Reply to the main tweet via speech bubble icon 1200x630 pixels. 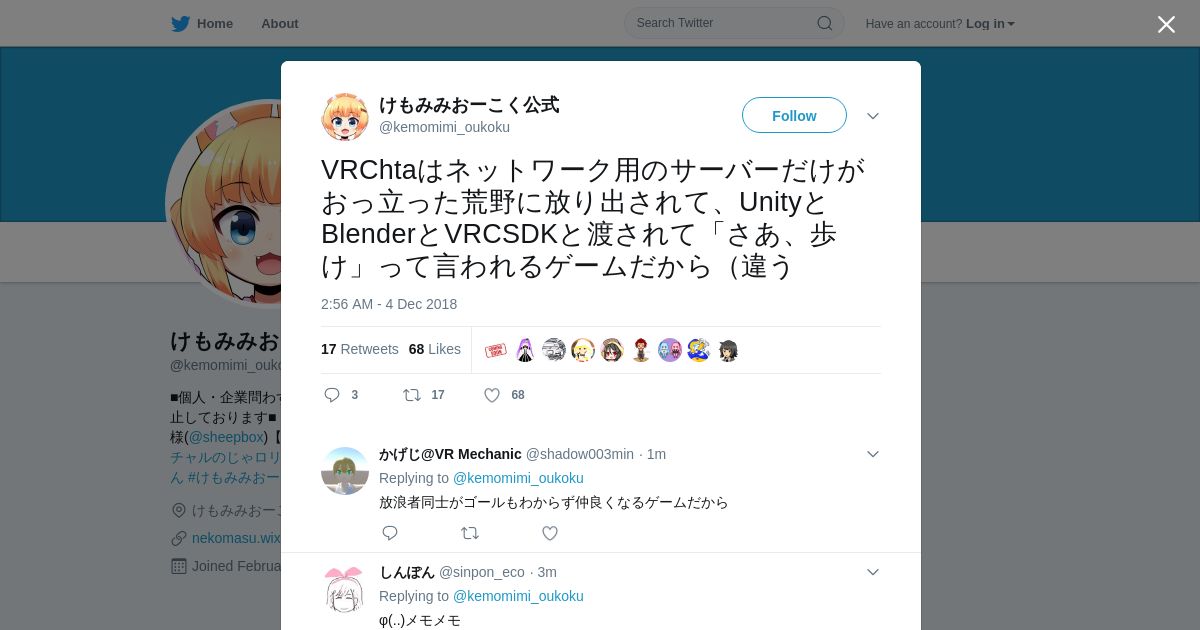(332, 395)
